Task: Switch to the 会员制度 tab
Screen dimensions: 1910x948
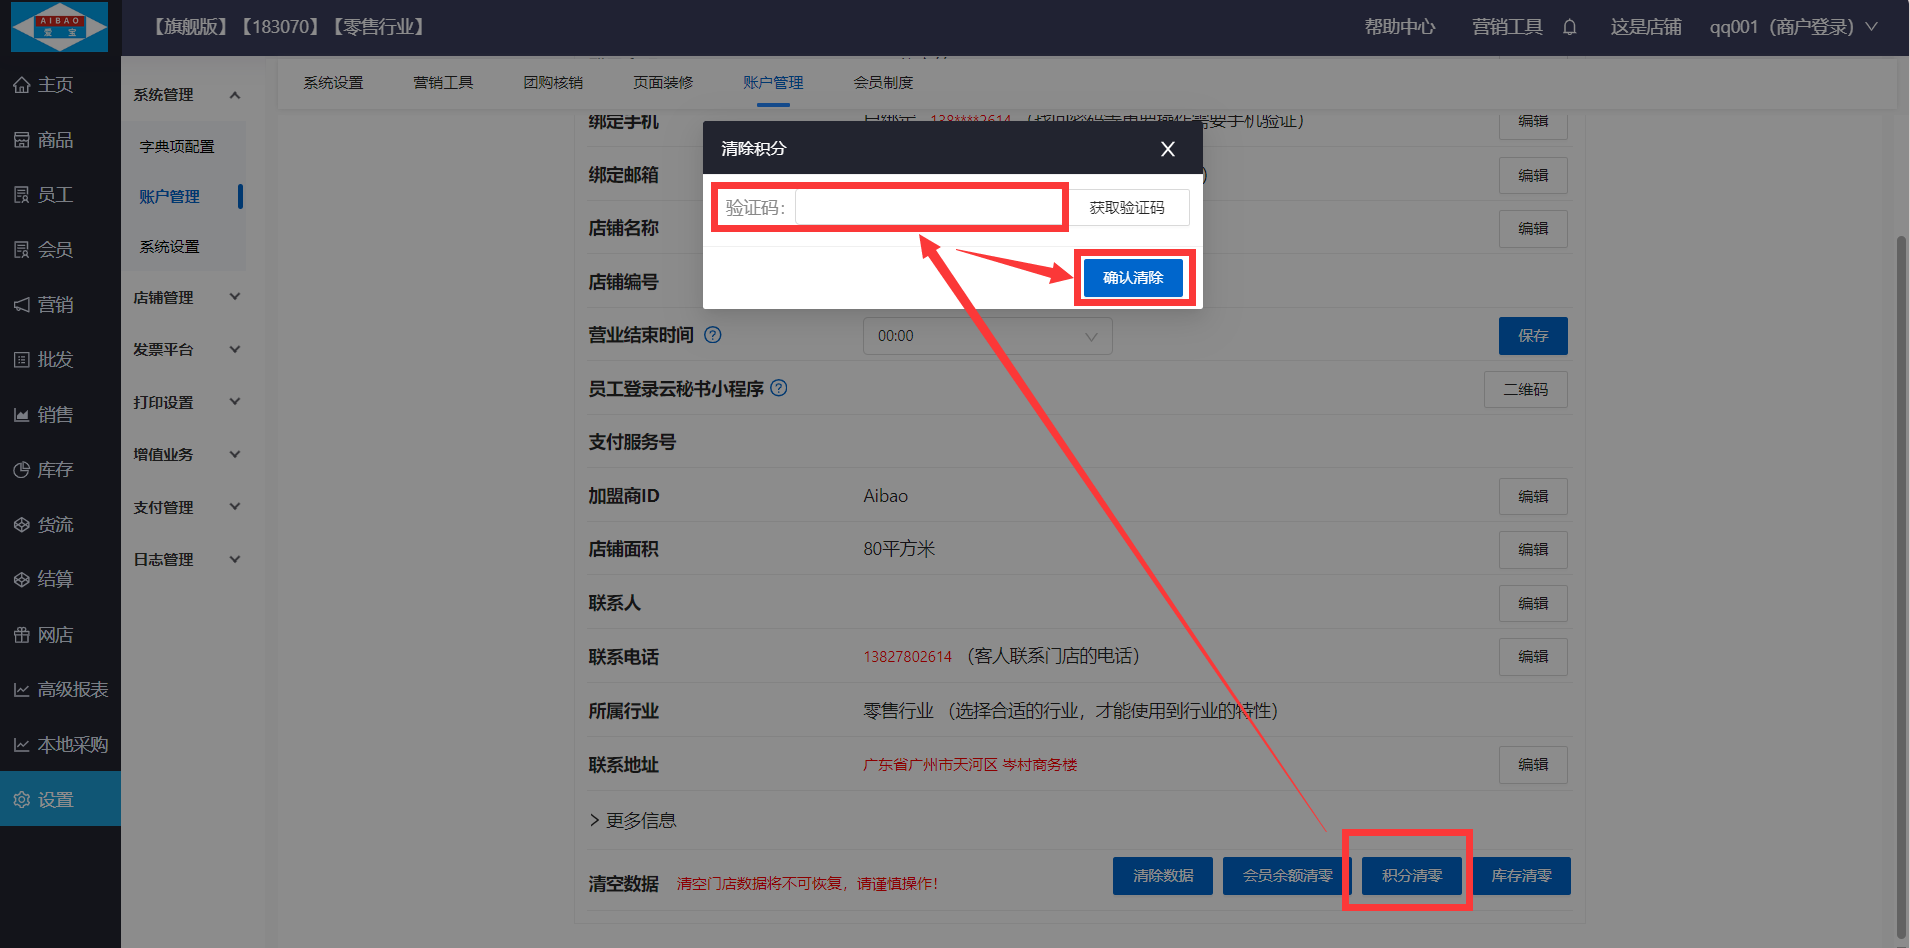Action: [883, 83]
